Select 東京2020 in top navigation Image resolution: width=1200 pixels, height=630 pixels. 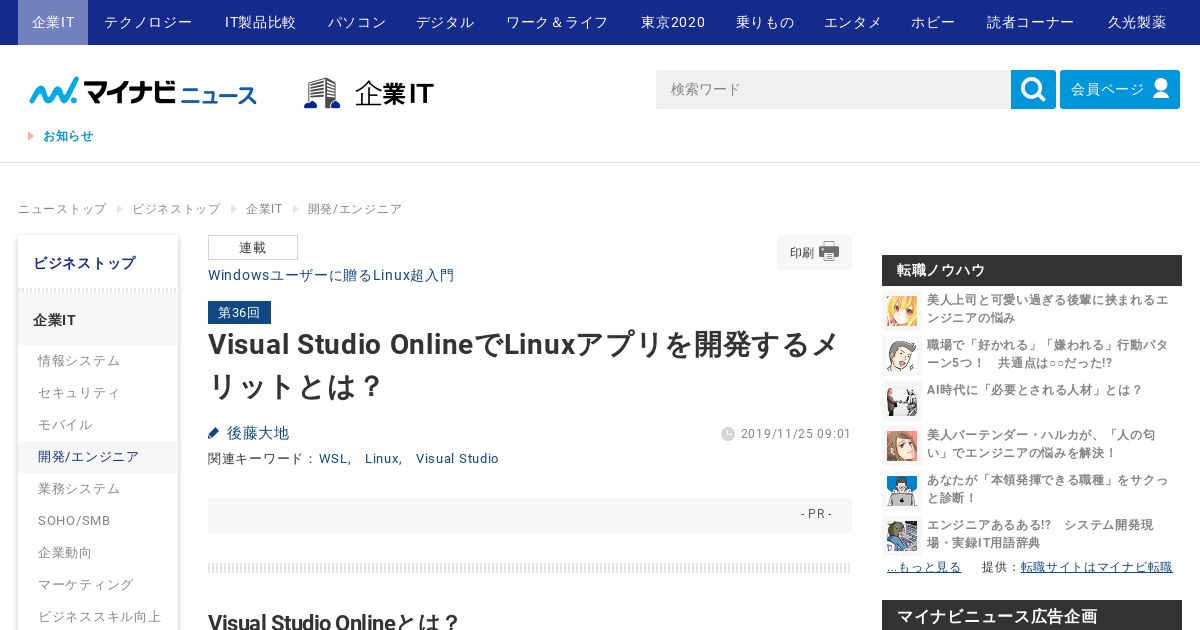coord(673,22)
